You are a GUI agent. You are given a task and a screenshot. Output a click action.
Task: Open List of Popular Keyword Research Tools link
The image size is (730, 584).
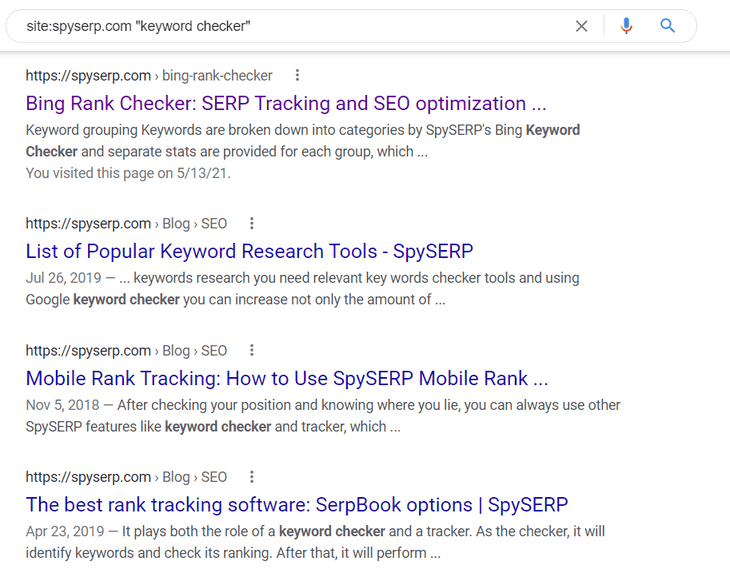click(x=249, y=251)
